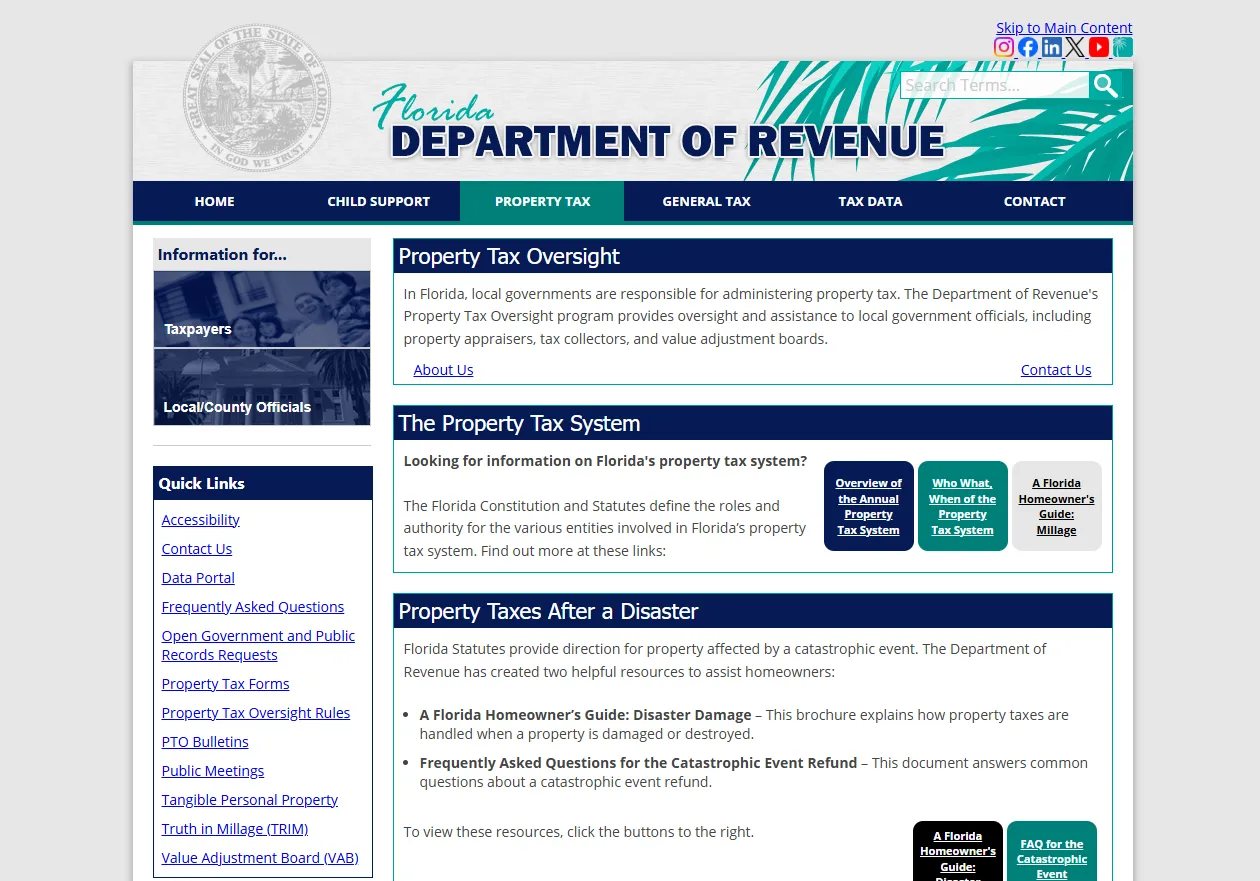Open the CHILD SUPPORT navigation tab

(x=379, y=201)
